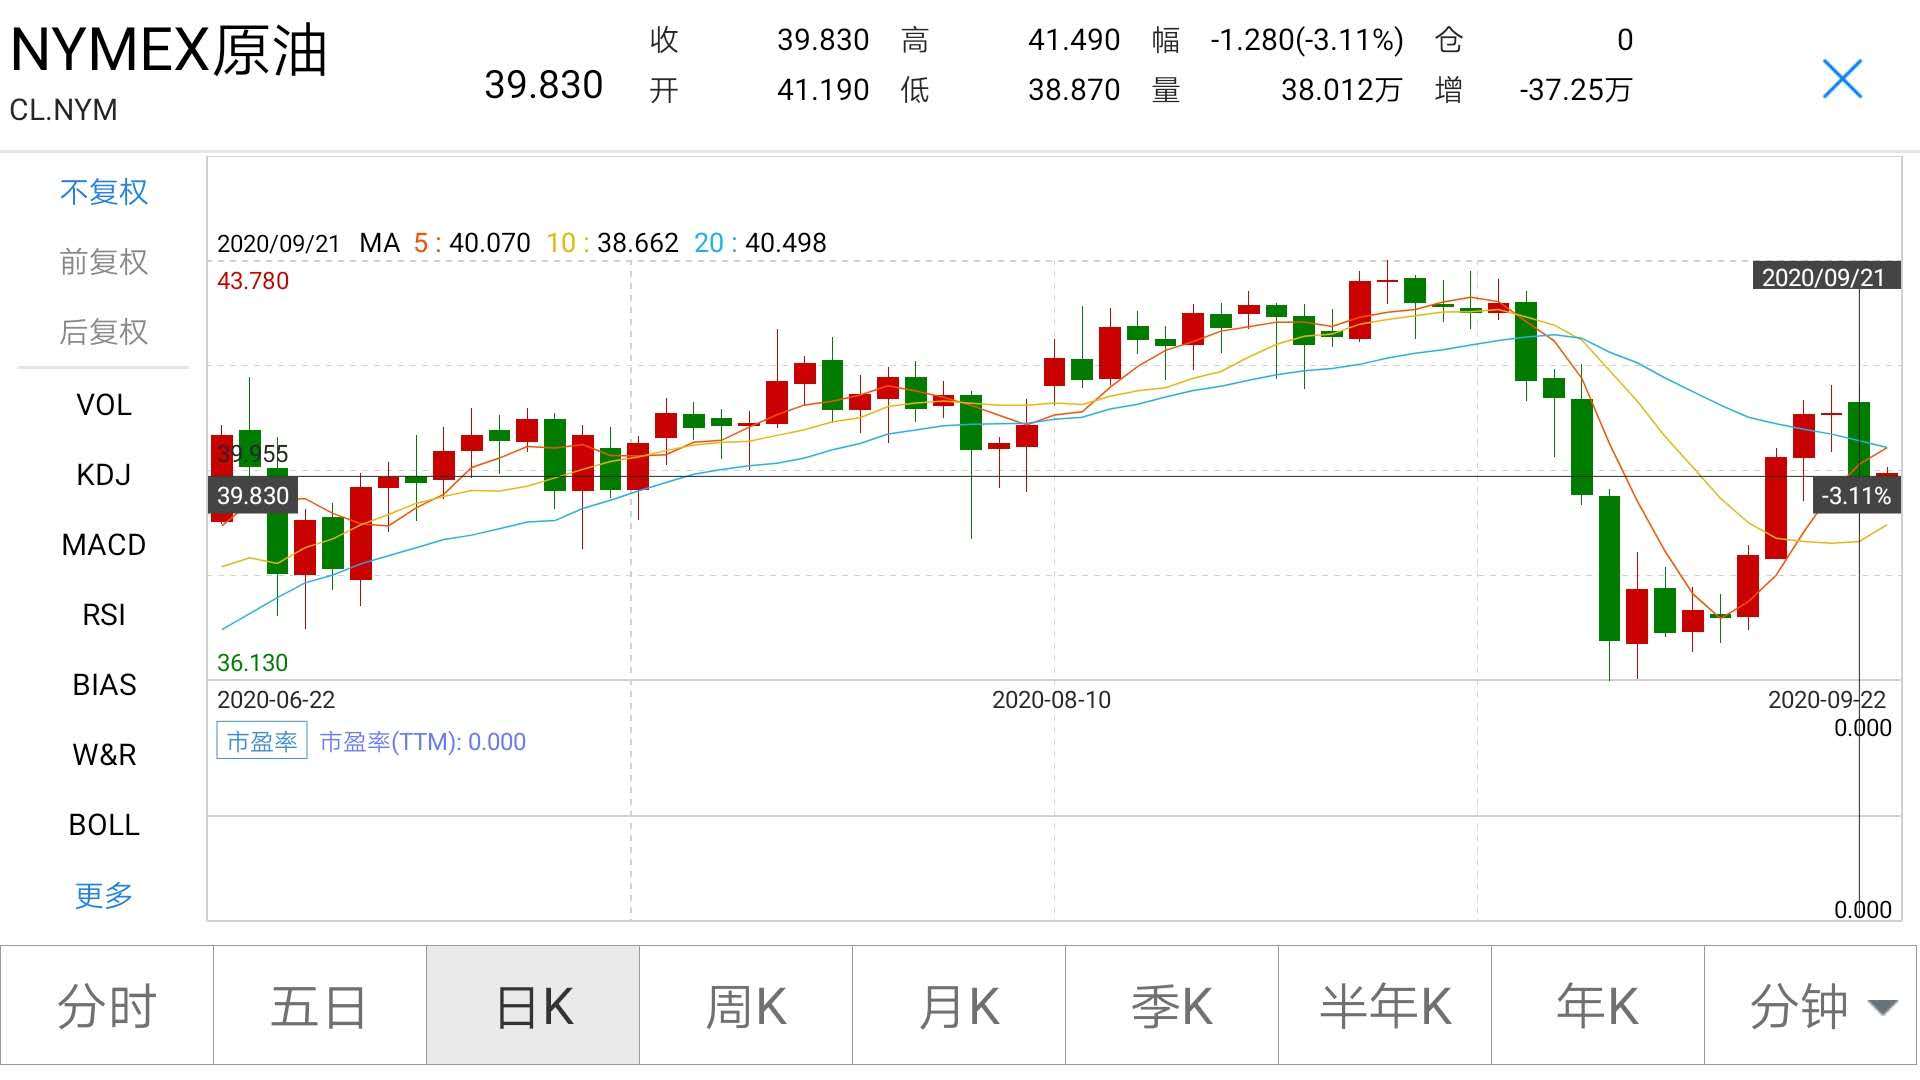Click the 2020-08-10 axis date label
This screenshot has height=1080, width=1920.
pos(1051,700)
